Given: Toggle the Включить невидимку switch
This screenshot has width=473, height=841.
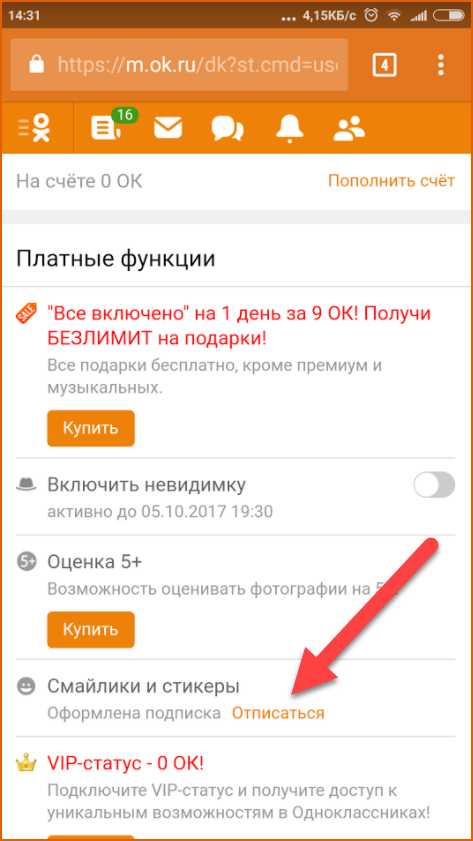Looking at the screenshot, I should point(434,485).
